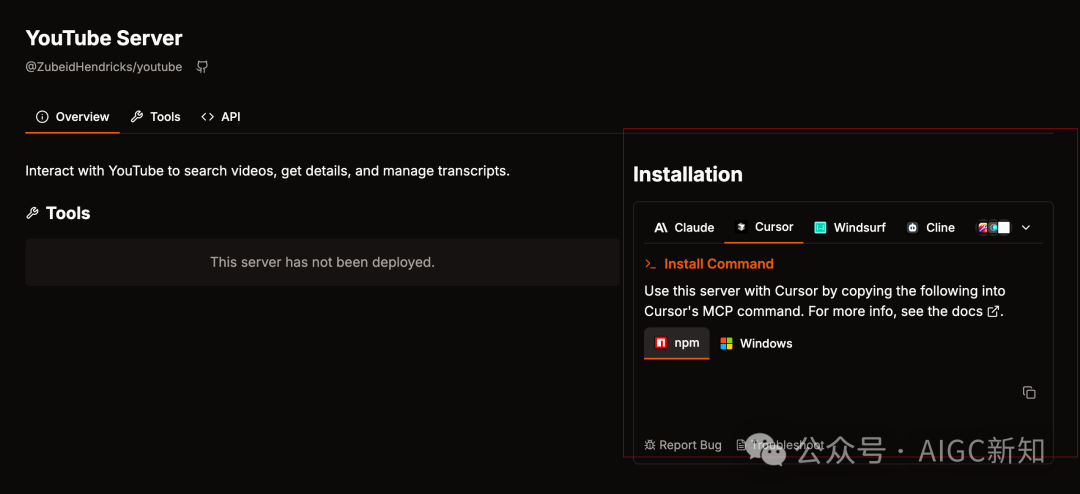Click the Report Bug link

point(683,445)
